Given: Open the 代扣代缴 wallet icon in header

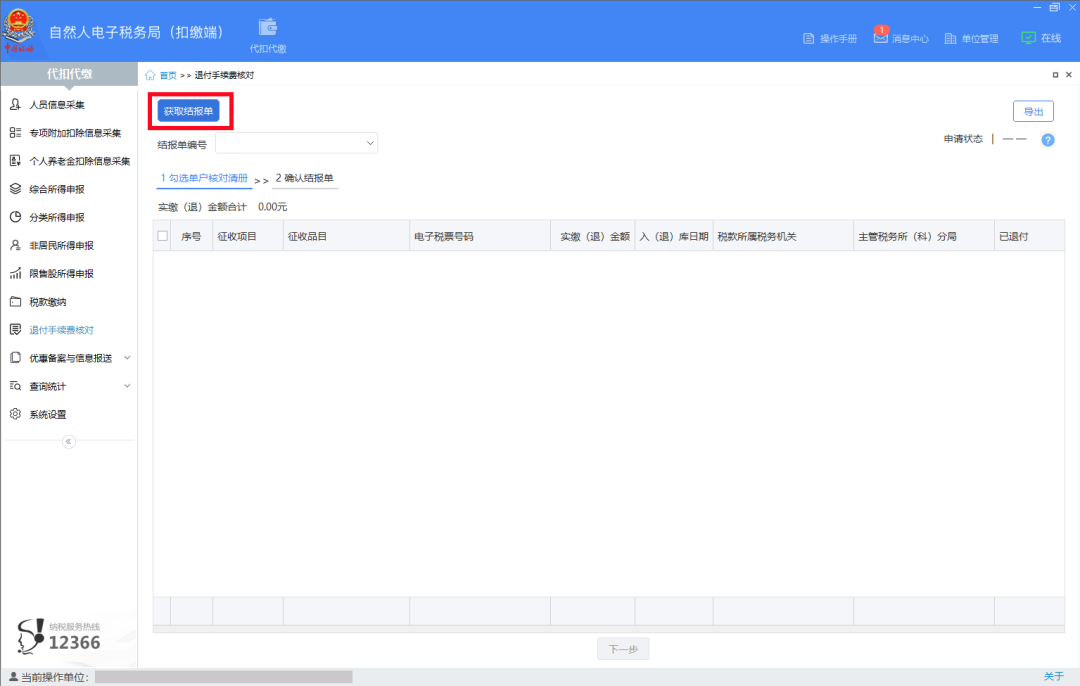Looking at the screenshot, I should [x=267, y=28].
